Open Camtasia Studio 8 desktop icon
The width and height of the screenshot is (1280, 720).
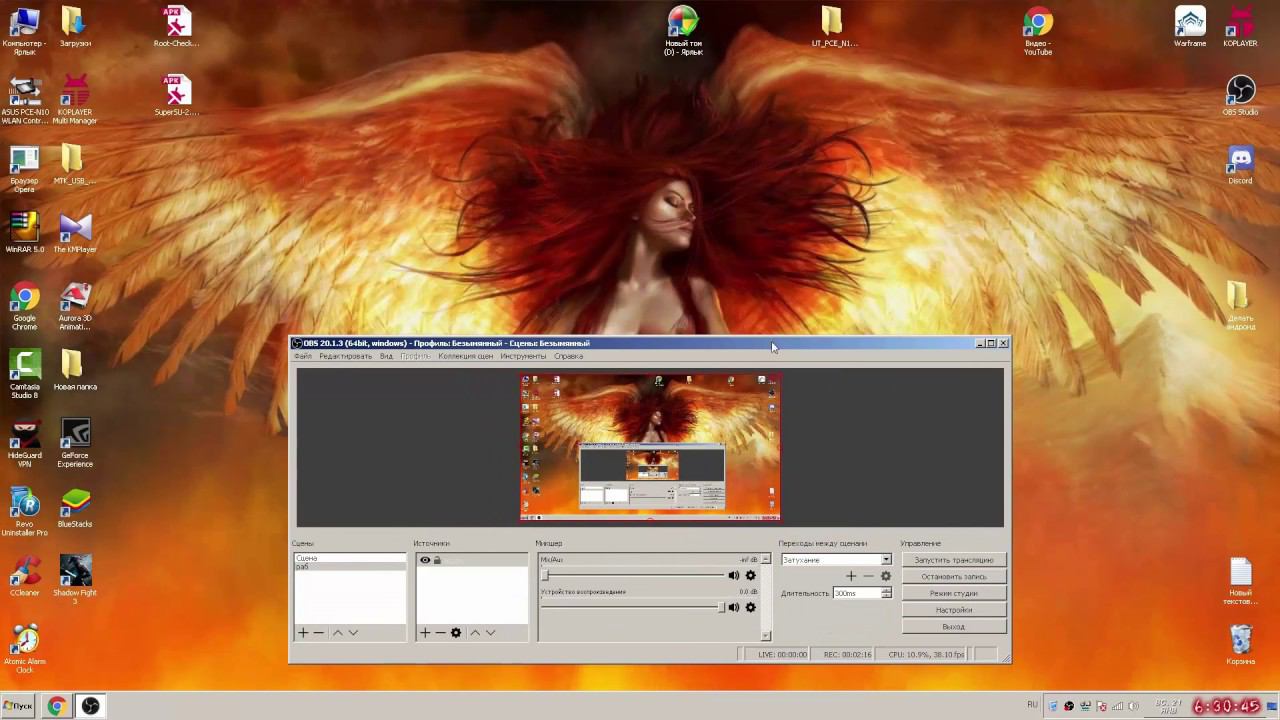25,374
